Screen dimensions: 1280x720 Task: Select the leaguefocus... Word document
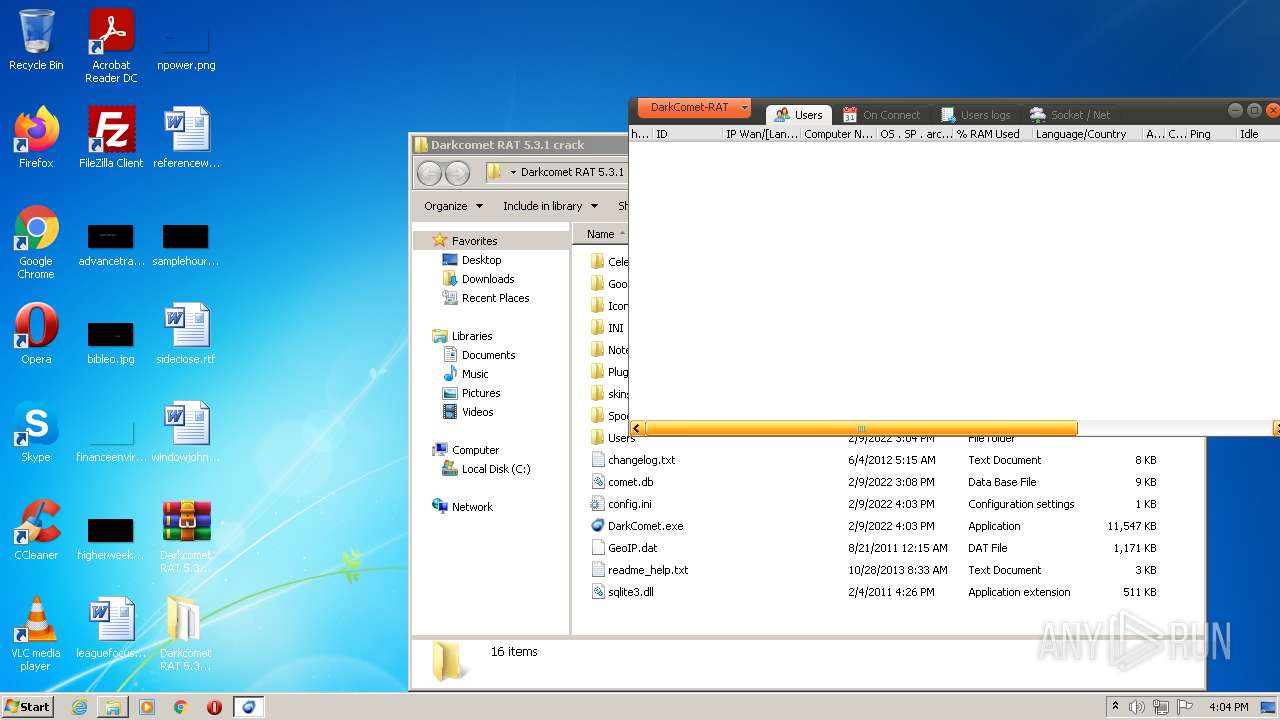click(111, 628)
